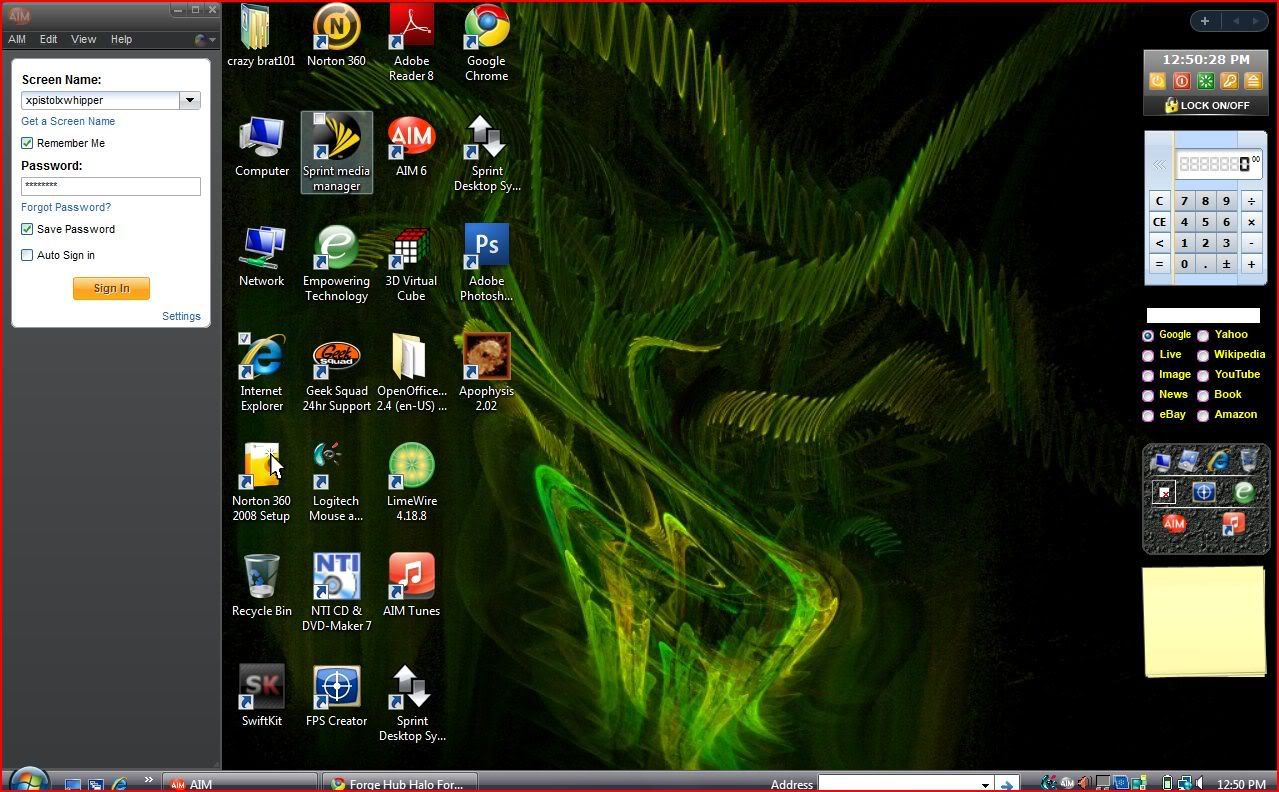The image size is (1279, 792).
Task: Open the AIM menu
Action: click(17, 39)
